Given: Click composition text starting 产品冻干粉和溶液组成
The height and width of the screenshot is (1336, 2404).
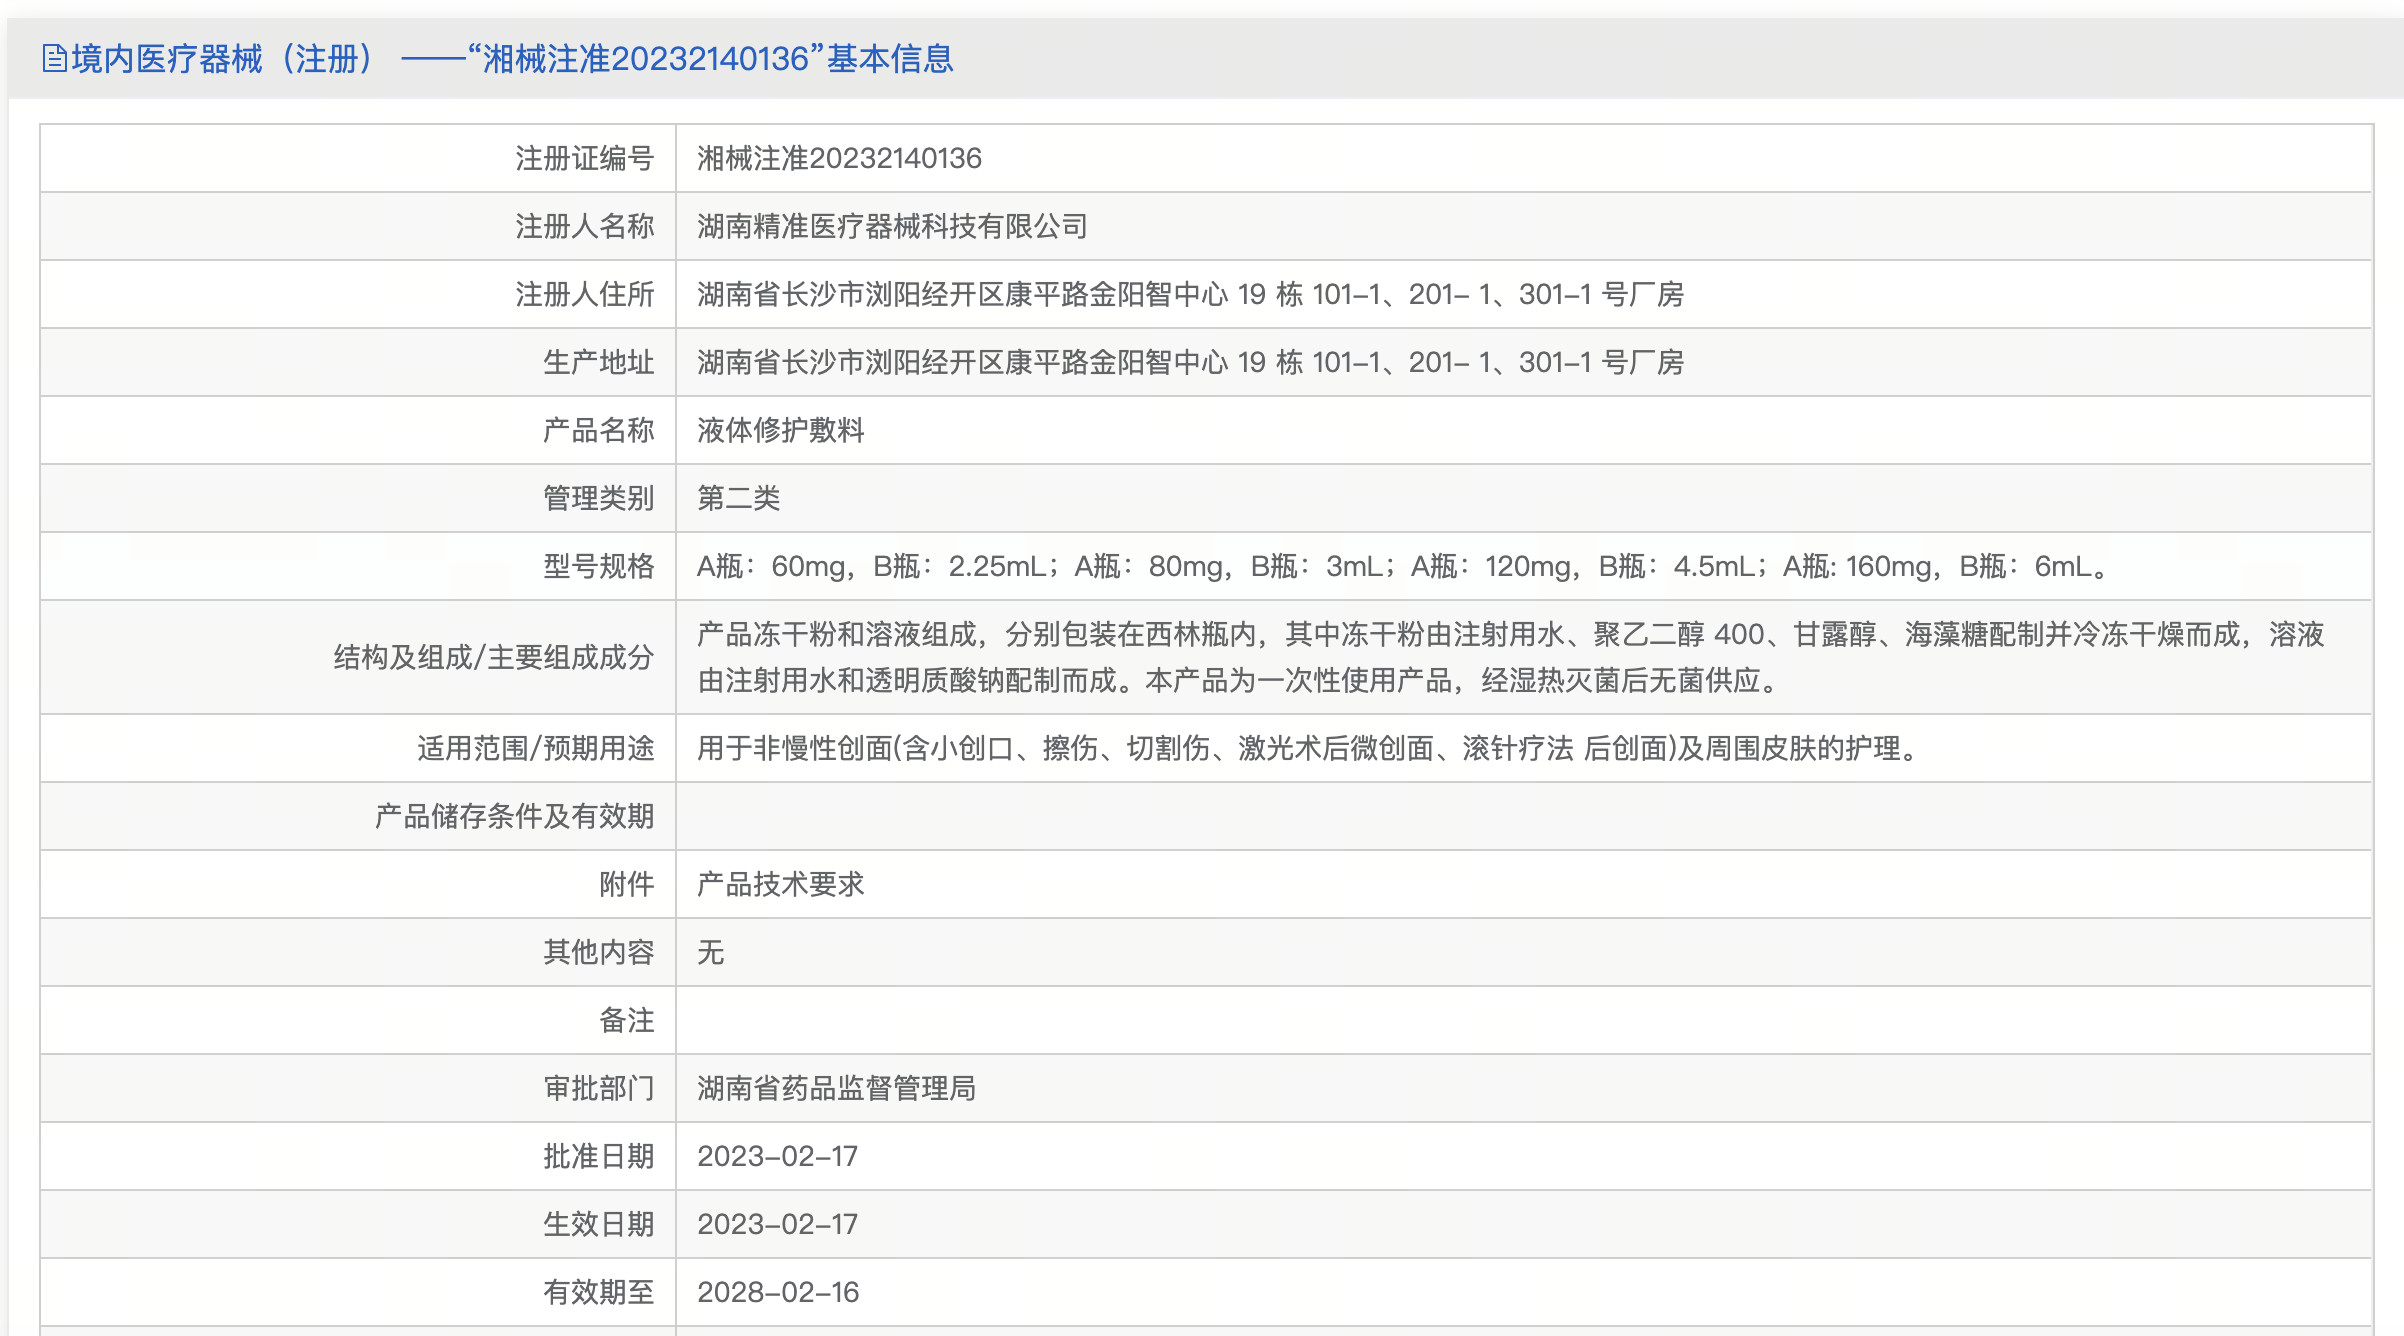Looking at the screenshot, I should [x=1510, y=657].
